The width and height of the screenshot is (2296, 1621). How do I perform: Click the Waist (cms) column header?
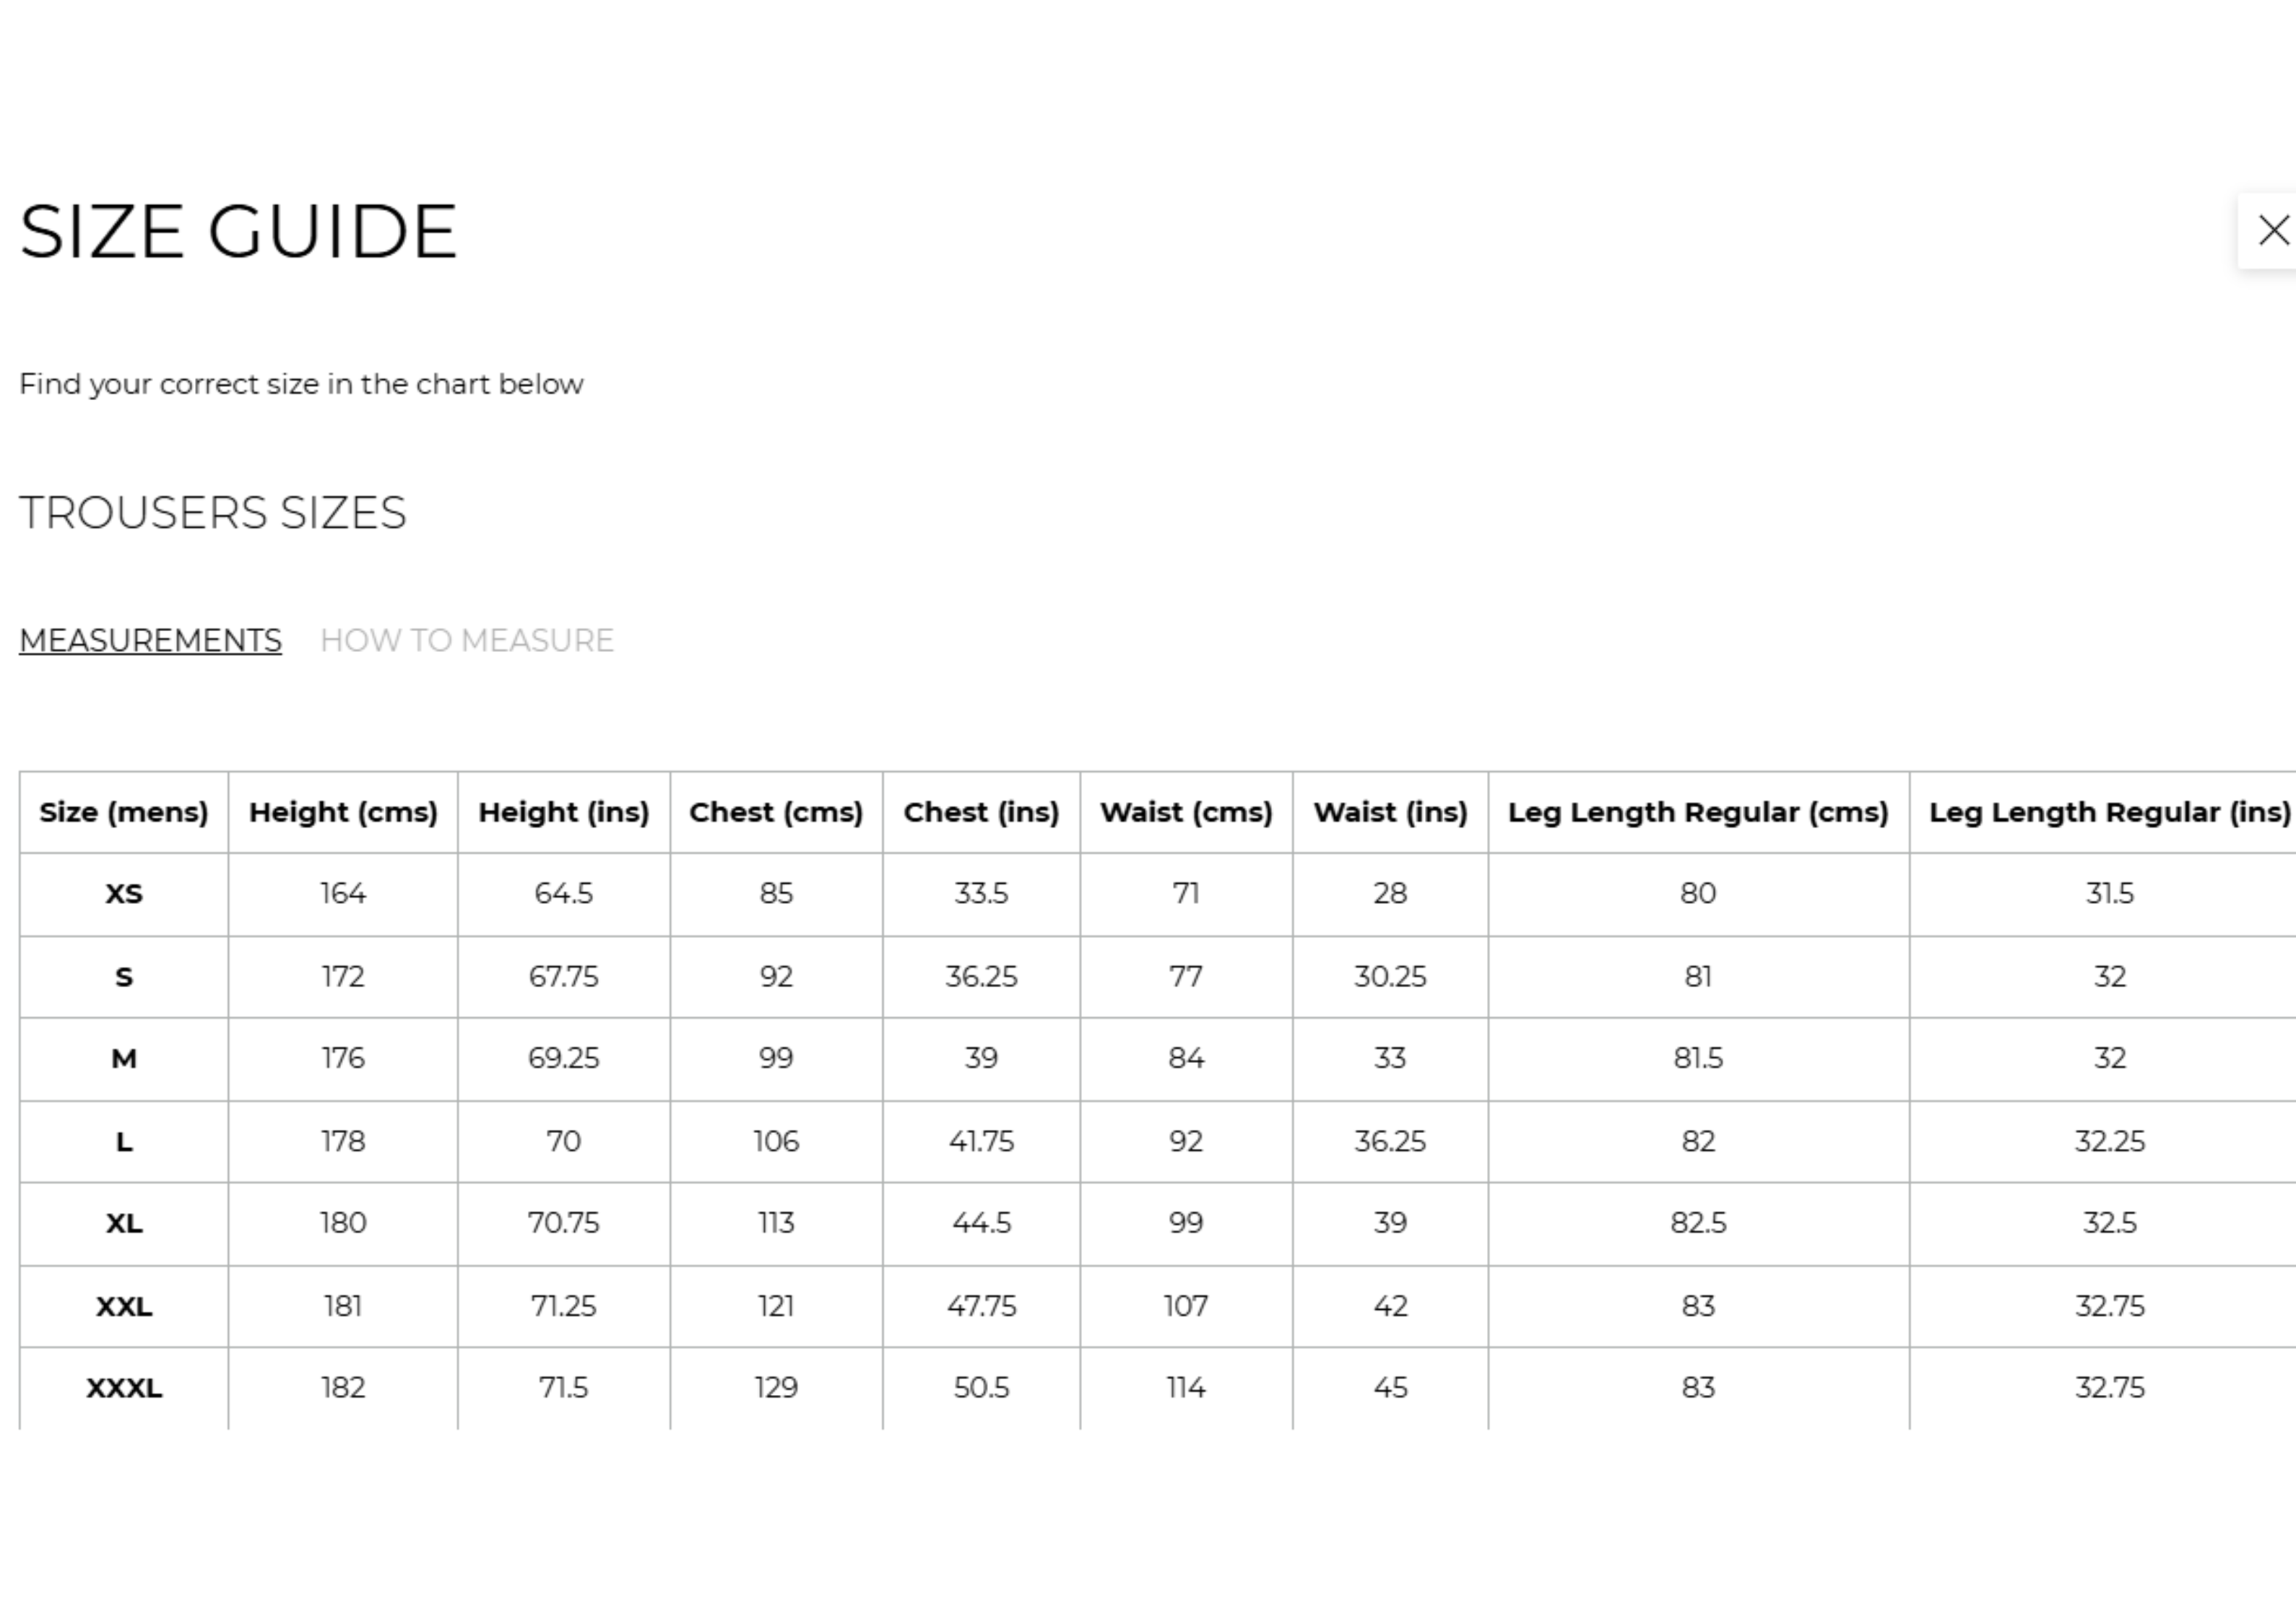coord(1186,812)
